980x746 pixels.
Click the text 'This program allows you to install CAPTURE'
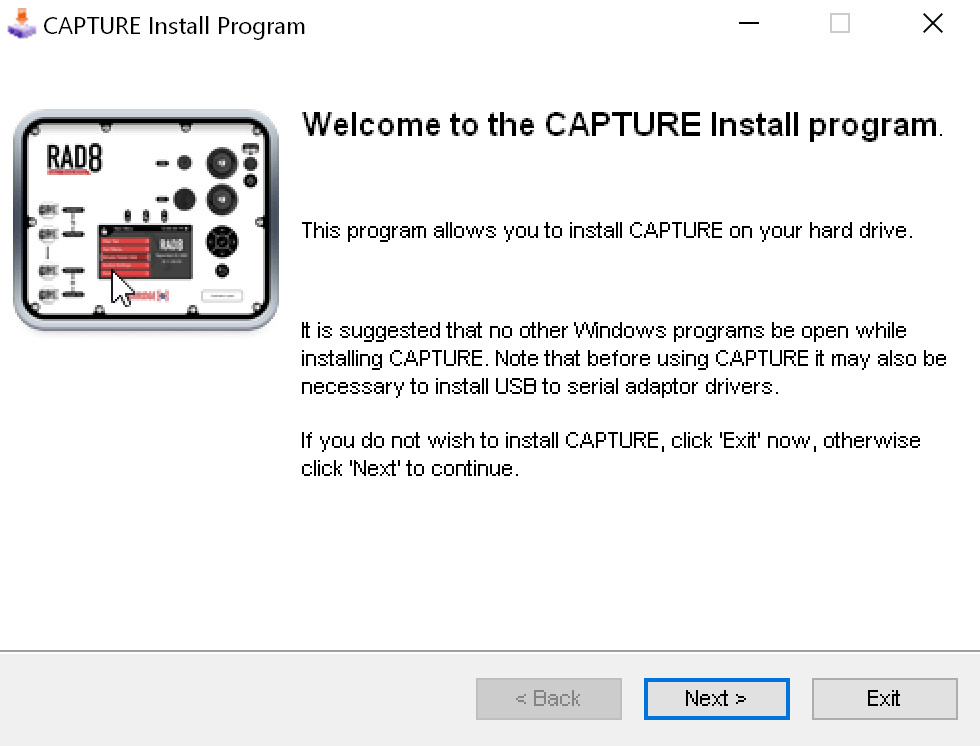511,231
